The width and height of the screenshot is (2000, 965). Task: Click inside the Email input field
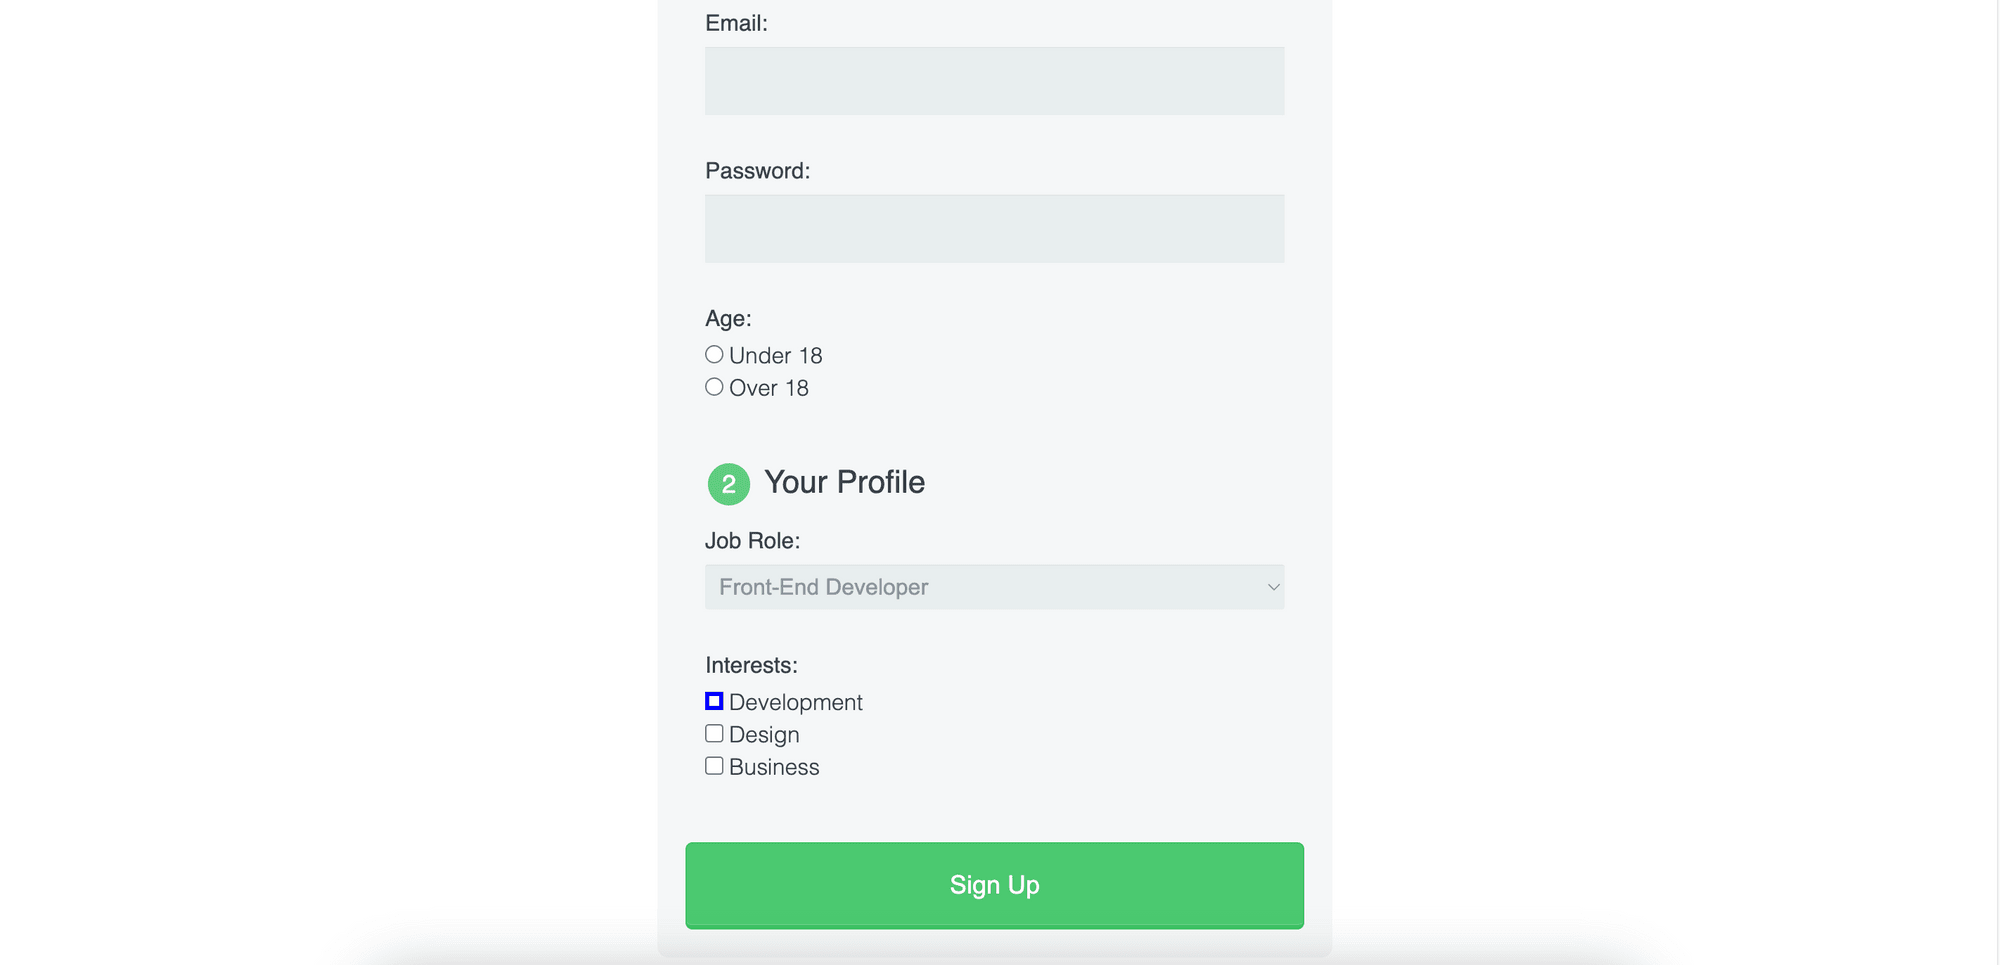pos(994,80)
